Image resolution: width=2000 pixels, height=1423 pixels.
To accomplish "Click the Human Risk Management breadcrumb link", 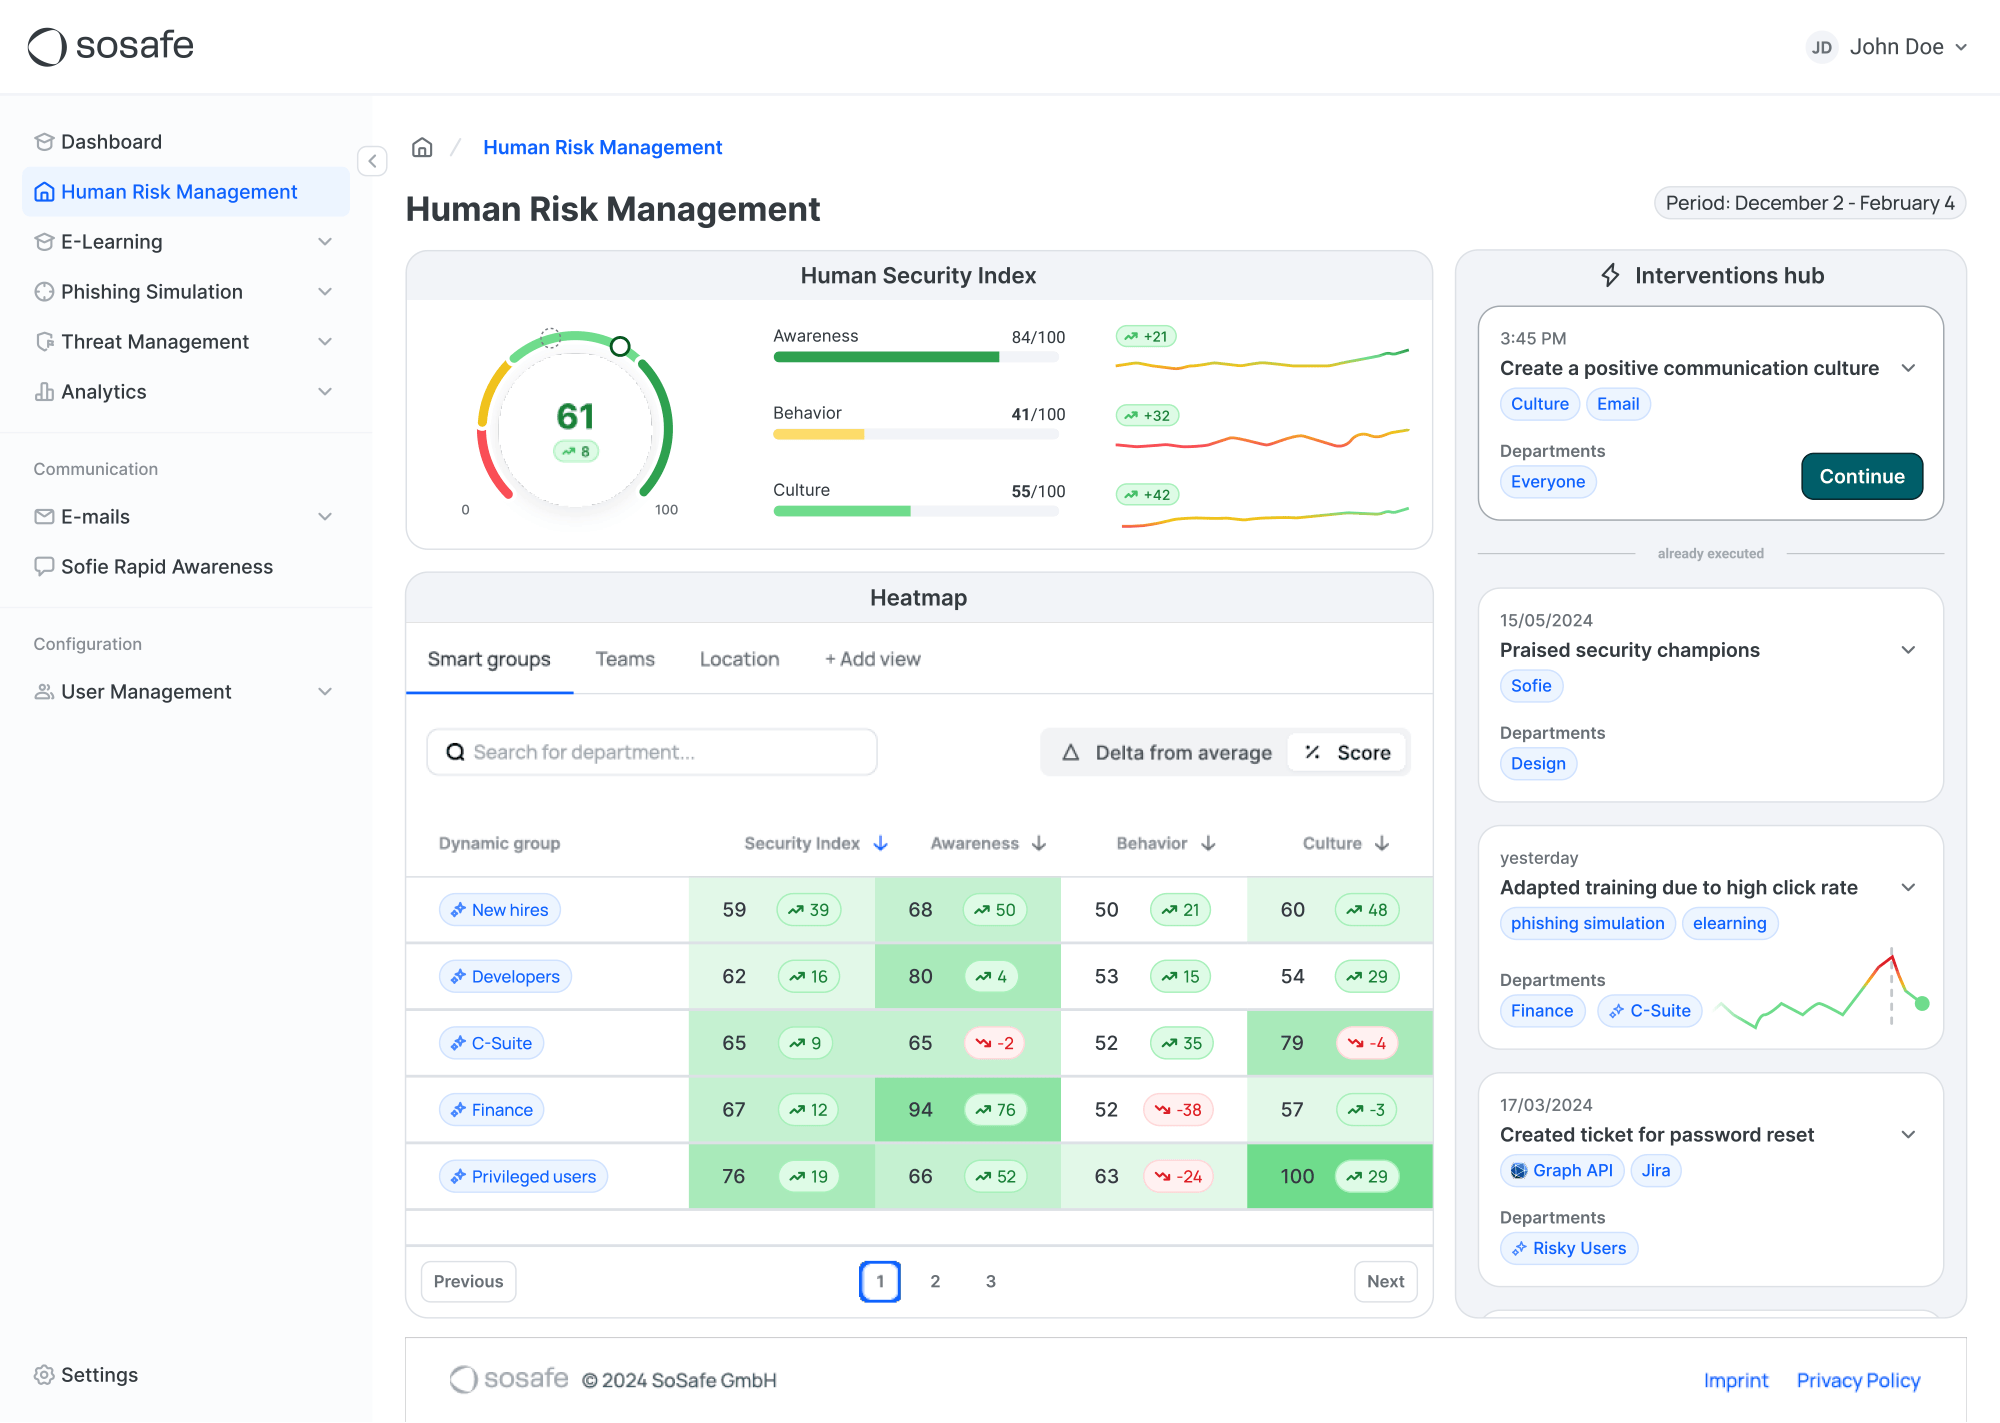I will pyautogui.click(x=602, y=148).
